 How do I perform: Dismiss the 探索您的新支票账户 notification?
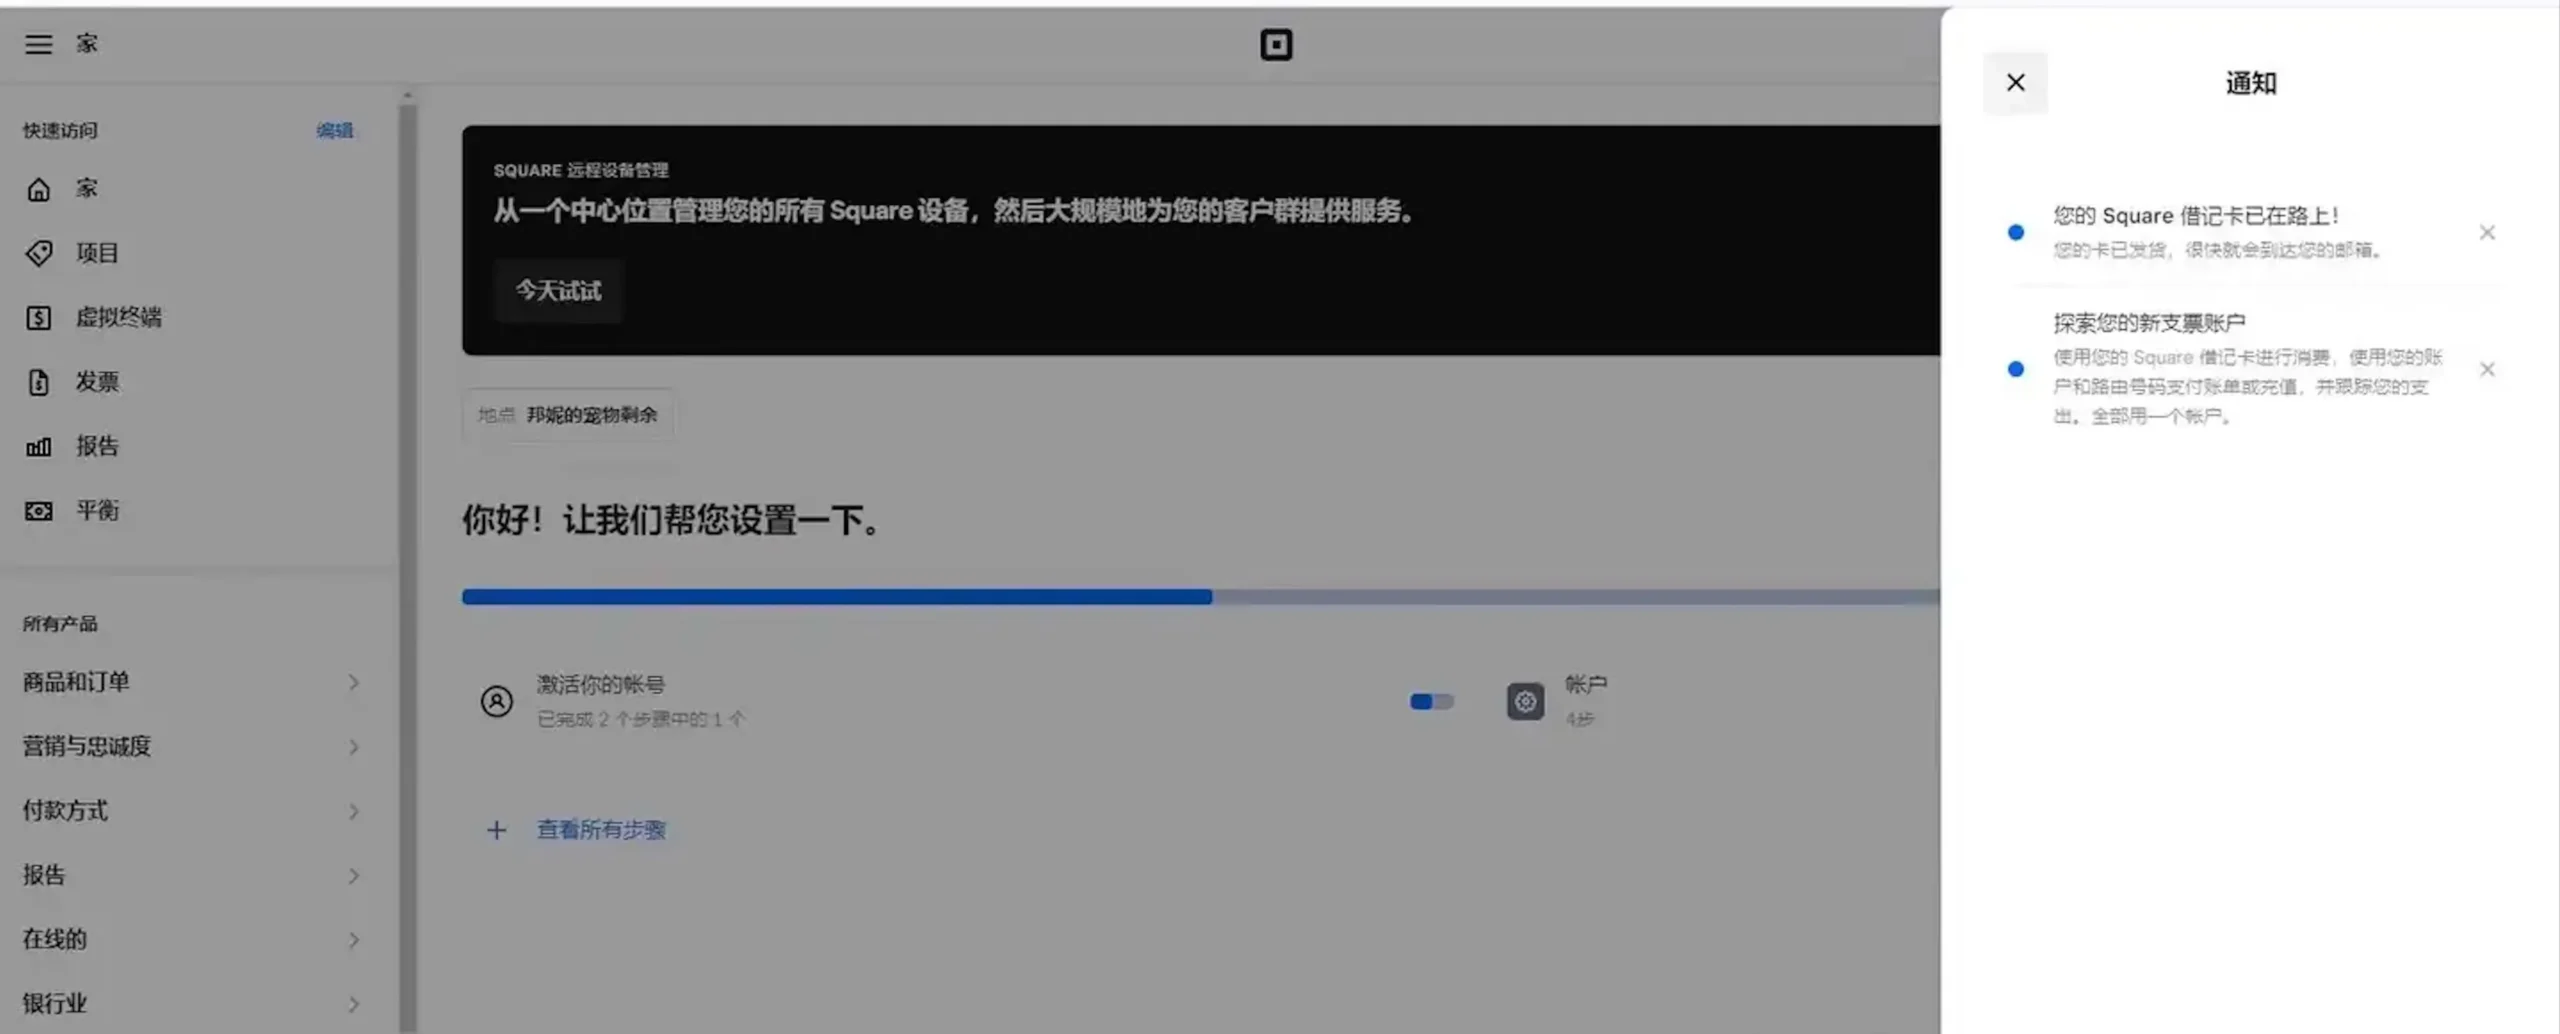point(2486,370)
